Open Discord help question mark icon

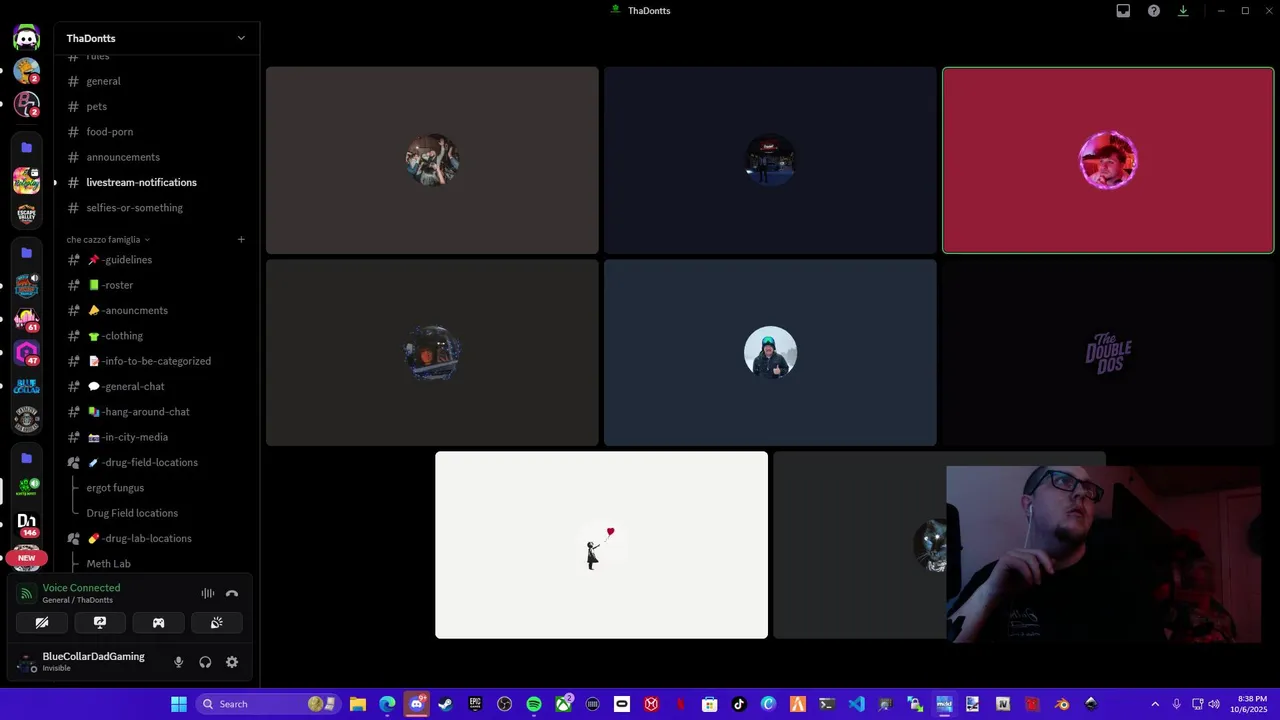tap(1154, 11)
